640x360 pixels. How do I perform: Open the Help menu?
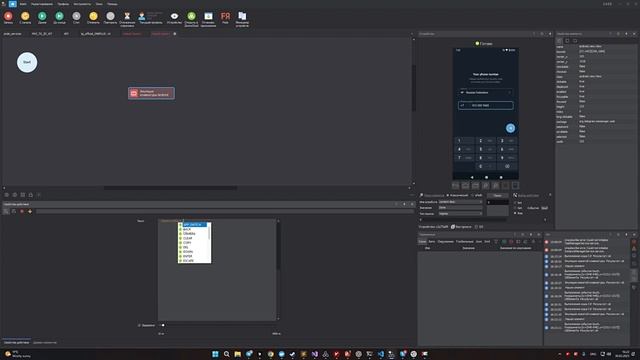pyautogui.click(x=112, y=4)
